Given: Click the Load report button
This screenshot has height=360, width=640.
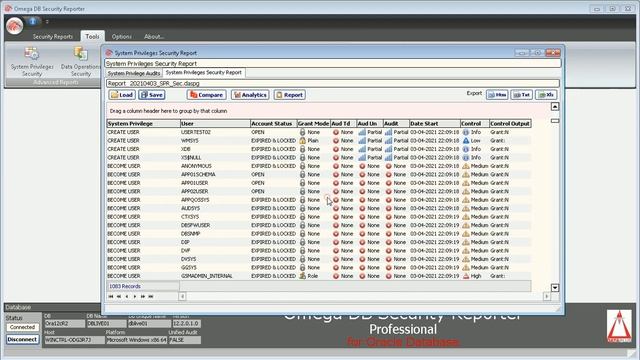Looking at the screenshot, I should tap(122, 95).
